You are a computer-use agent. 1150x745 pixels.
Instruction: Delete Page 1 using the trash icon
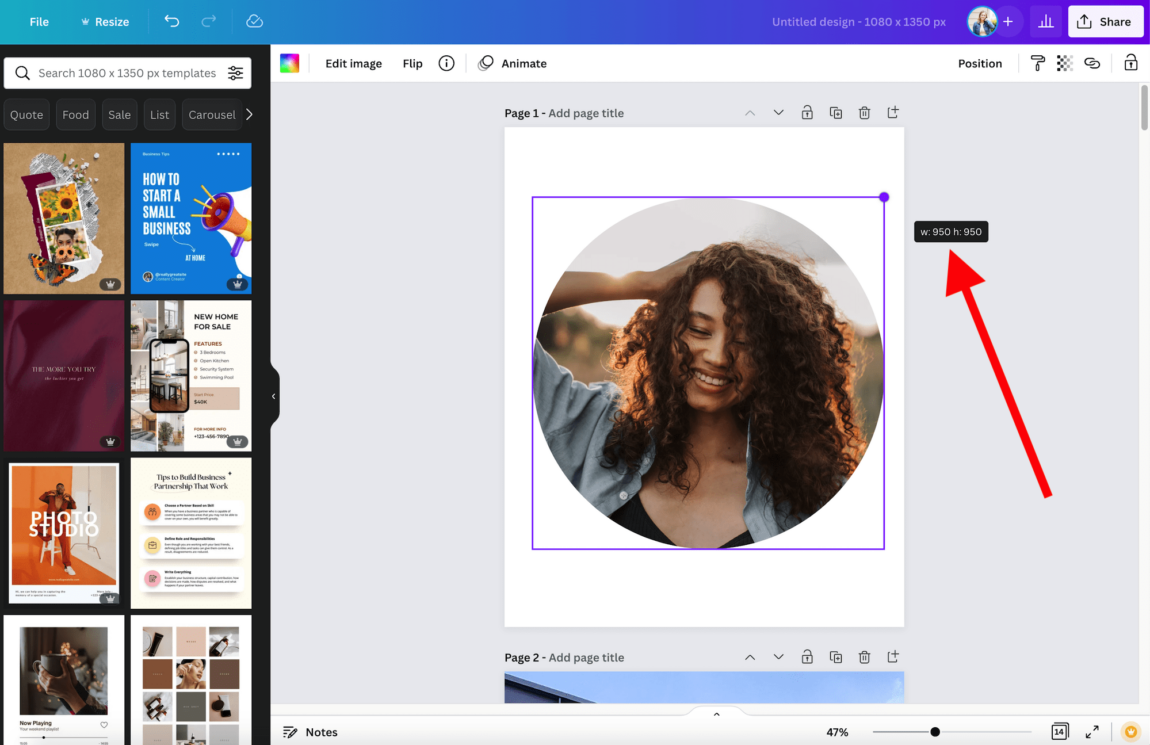(x=864, y=112)
